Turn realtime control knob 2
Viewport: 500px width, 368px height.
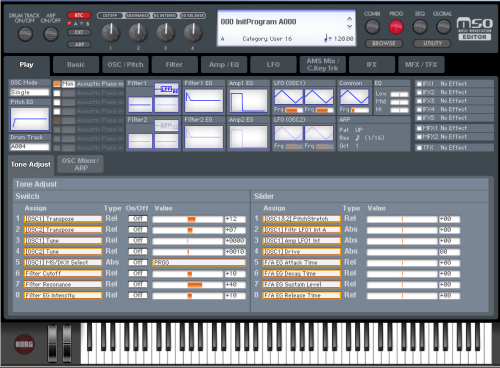point(138,33)
